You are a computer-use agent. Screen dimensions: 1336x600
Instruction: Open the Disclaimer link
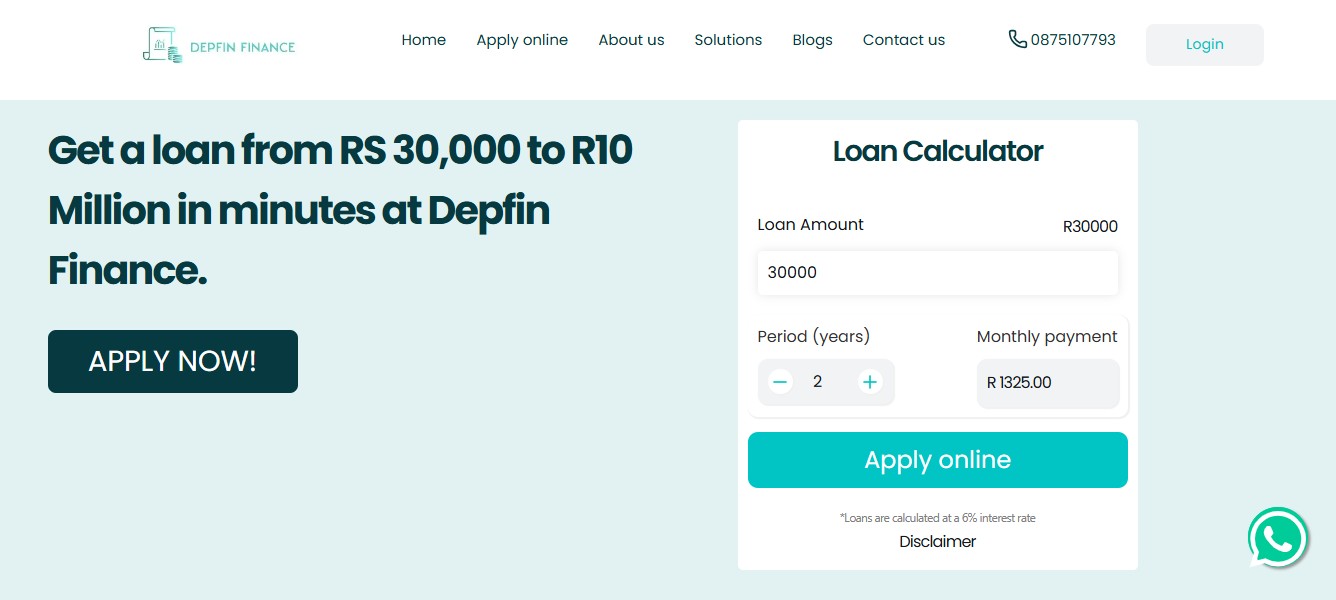tap(937, 541)
